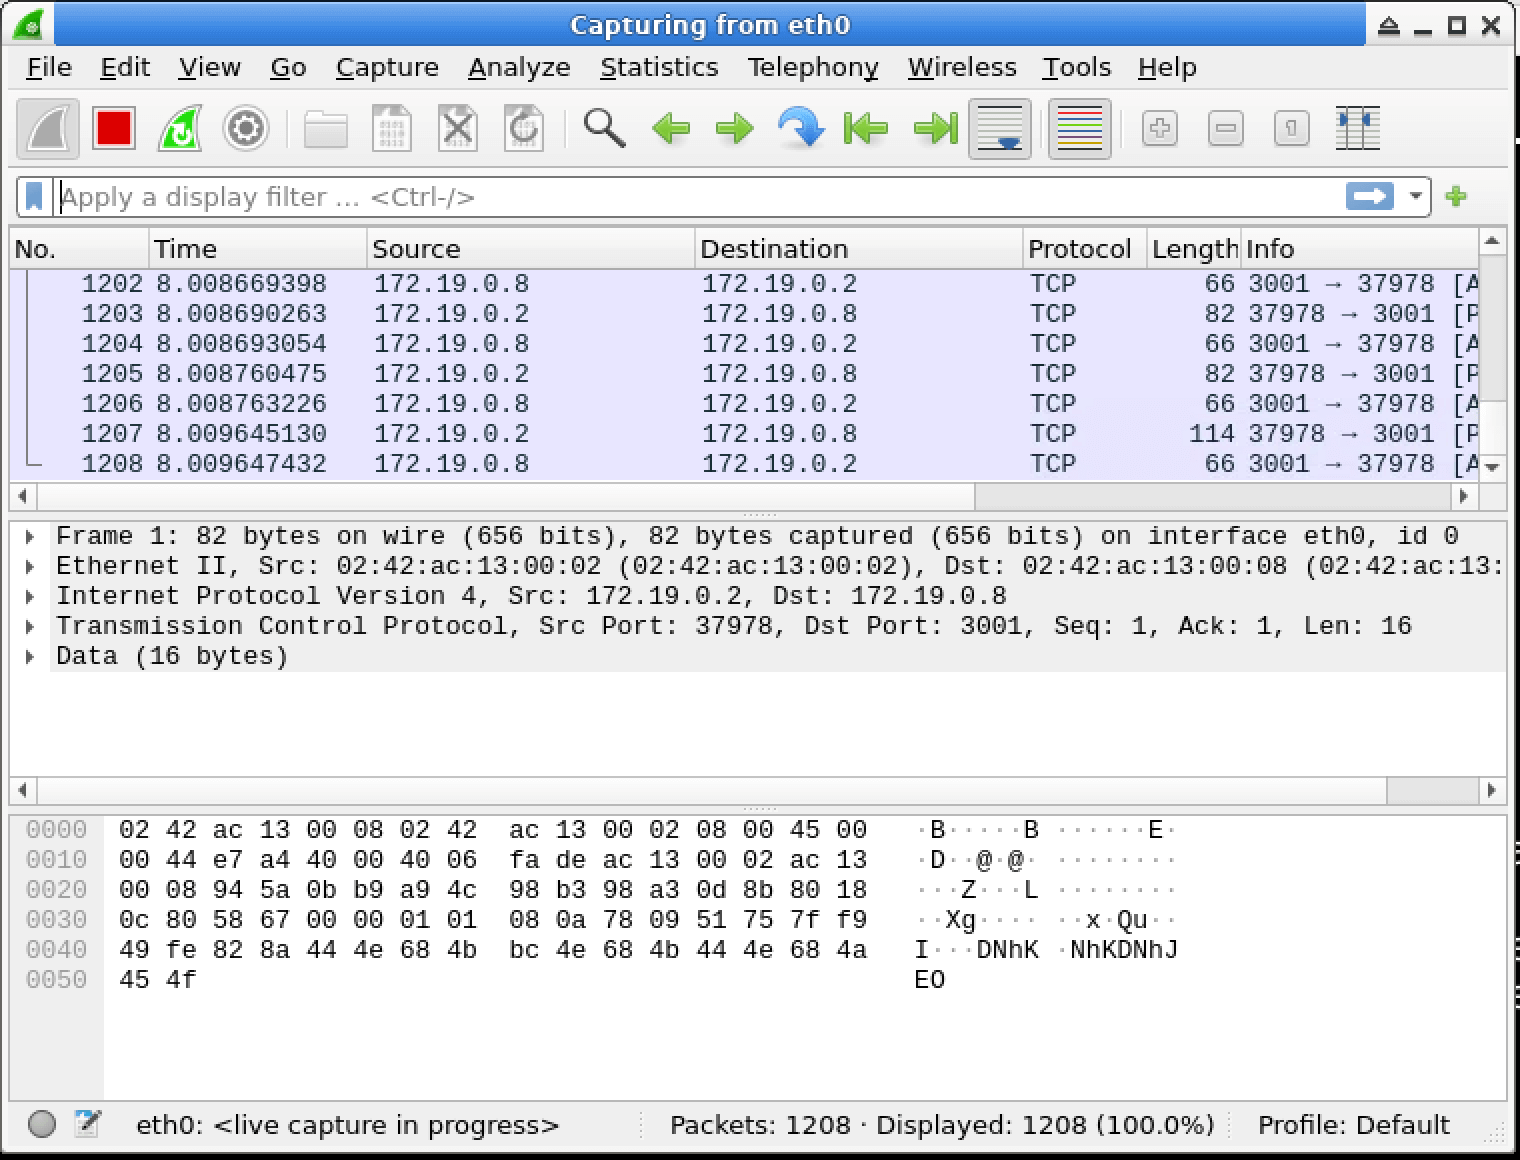Sort by the No. column header

79,249
